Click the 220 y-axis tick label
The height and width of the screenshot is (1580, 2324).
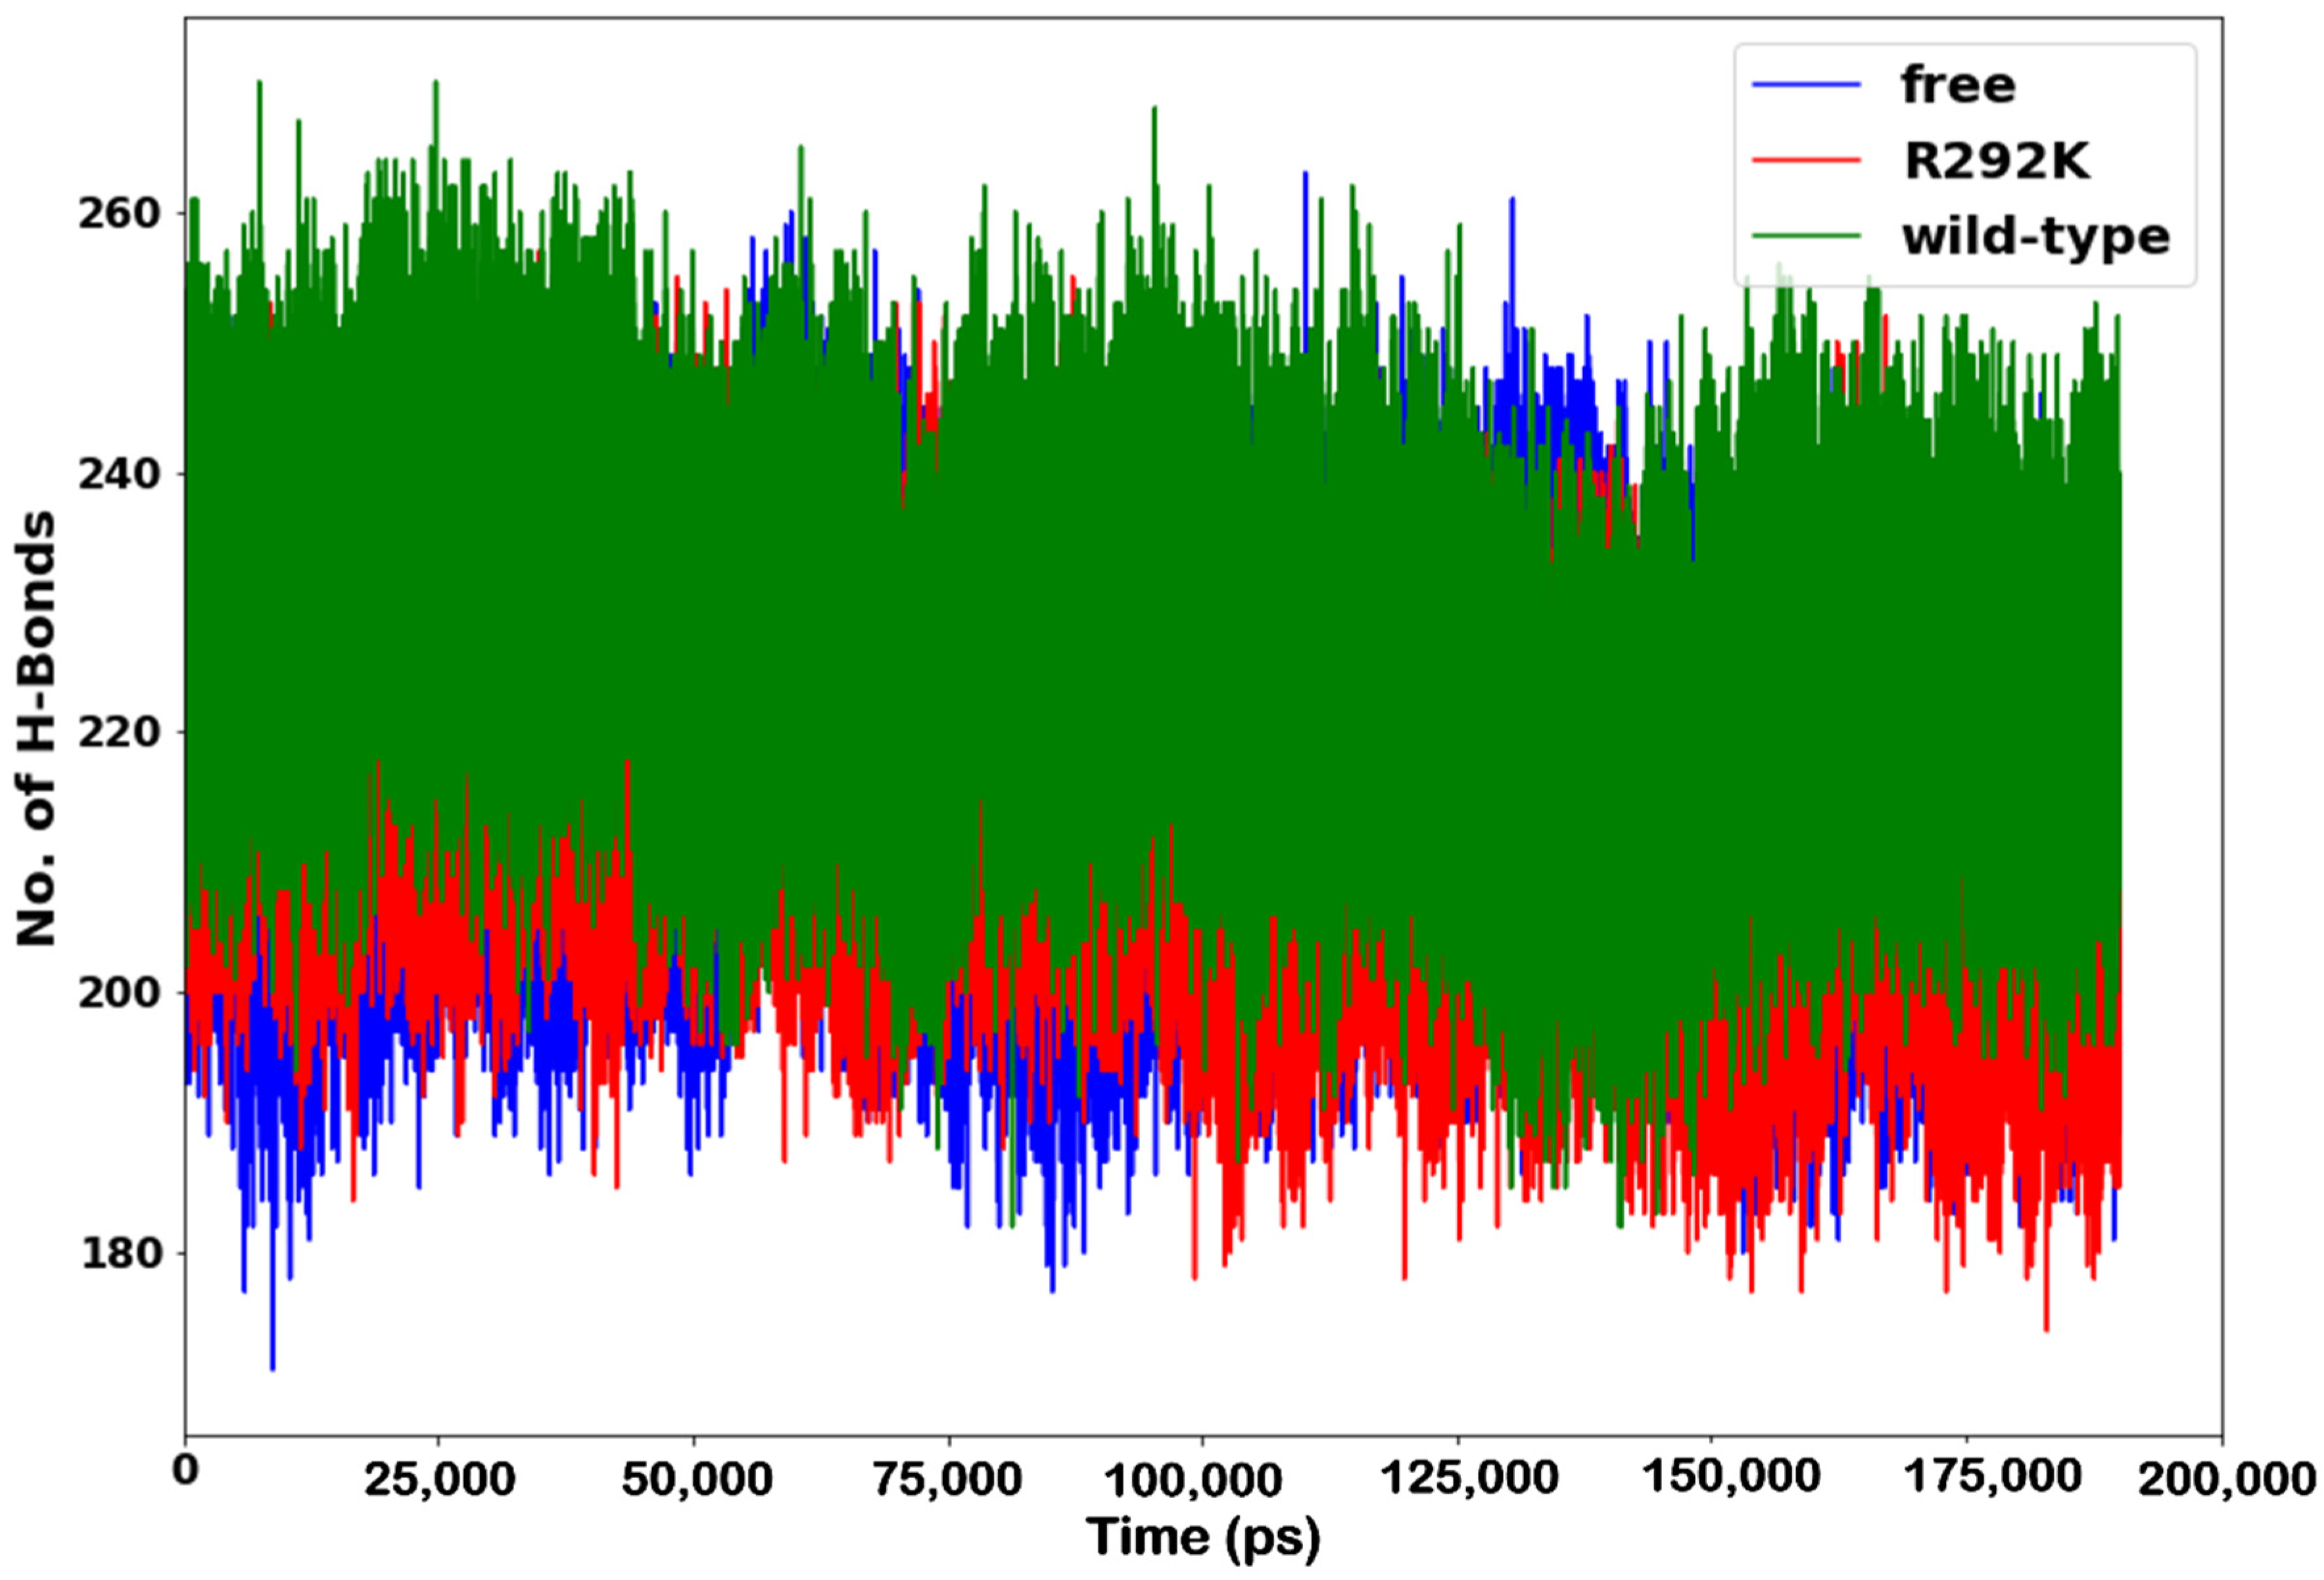(x=119, y=733)
